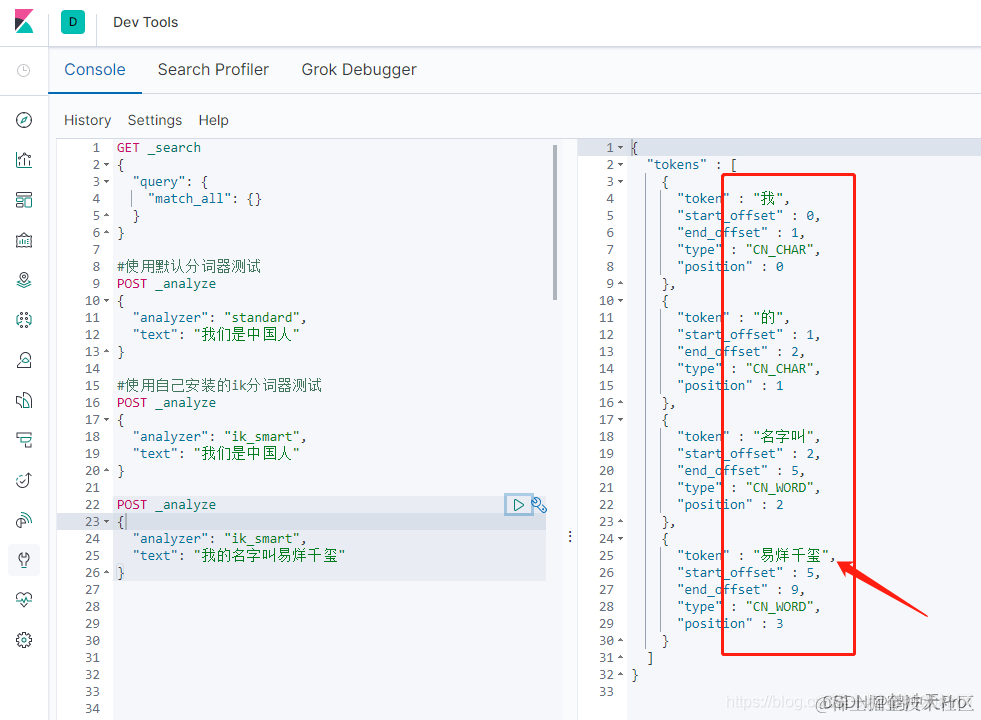Open Management gear icon in sidebar
The width and height of the screenshot is (981, 720).
[24, 640]
